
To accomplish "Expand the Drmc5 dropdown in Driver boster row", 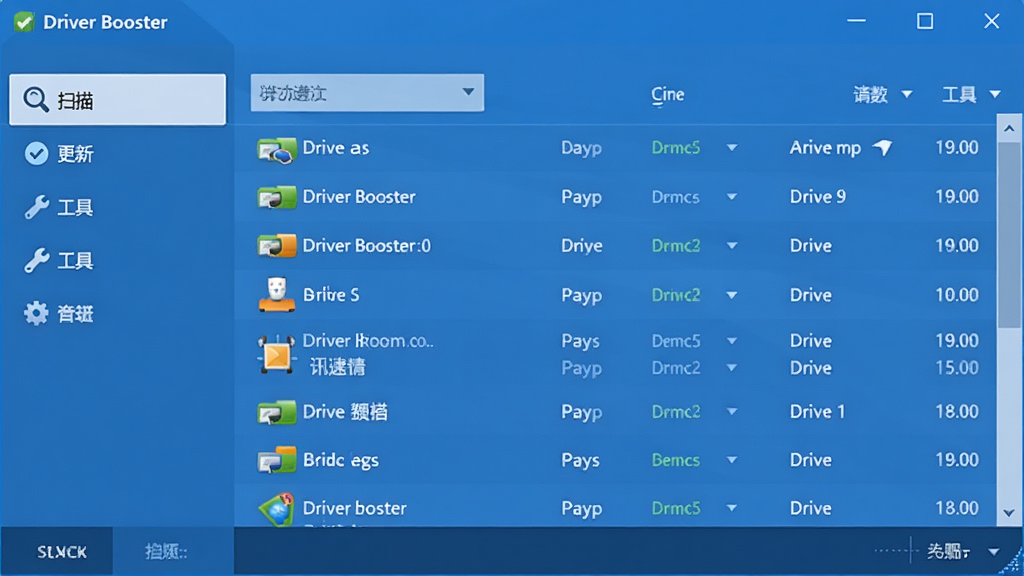I will 732,508.
